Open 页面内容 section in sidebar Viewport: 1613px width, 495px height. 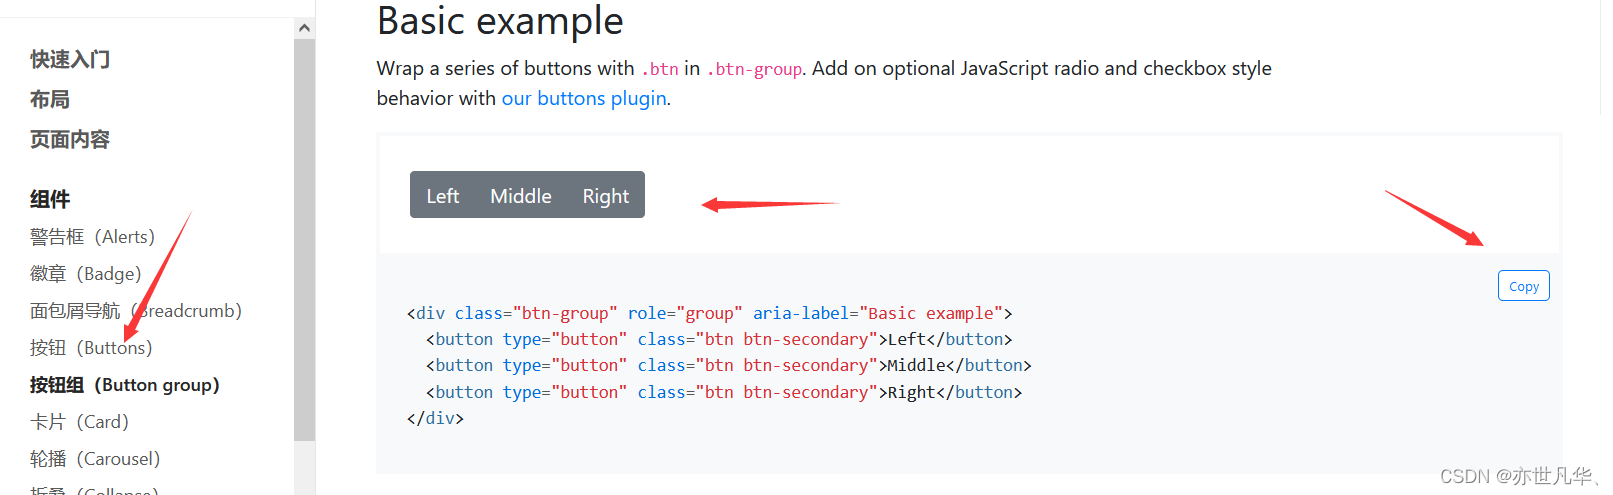70,139
